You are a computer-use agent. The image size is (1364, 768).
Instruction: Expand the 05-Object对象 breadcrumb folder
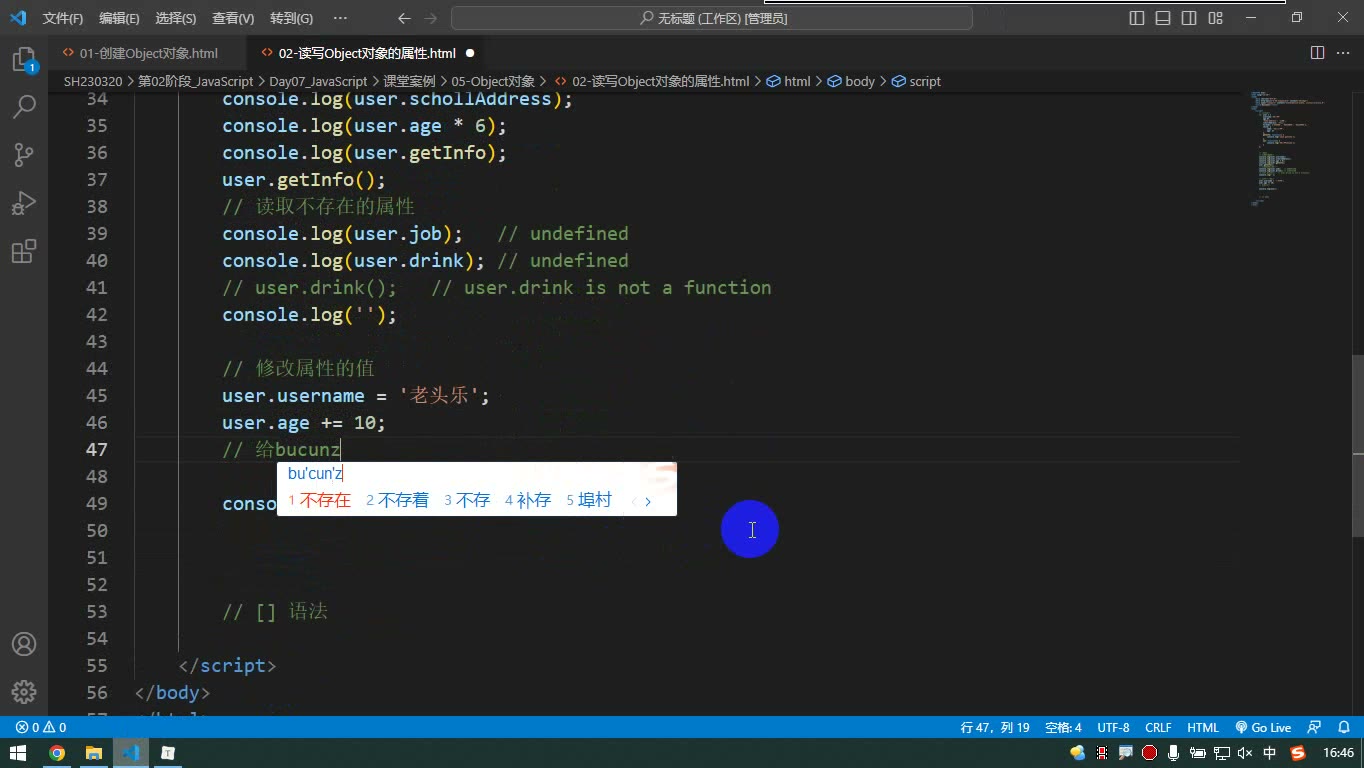(493, 81)
